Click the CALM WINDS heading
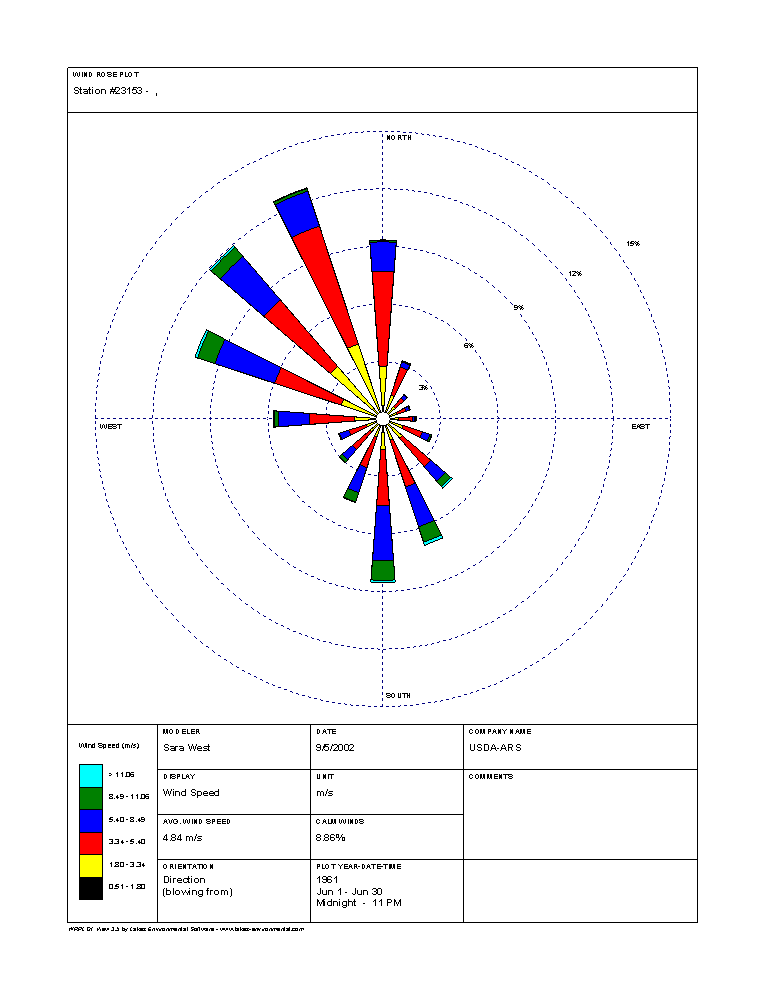The width and height of the screenshot is (765, 990). coord(340,821)
